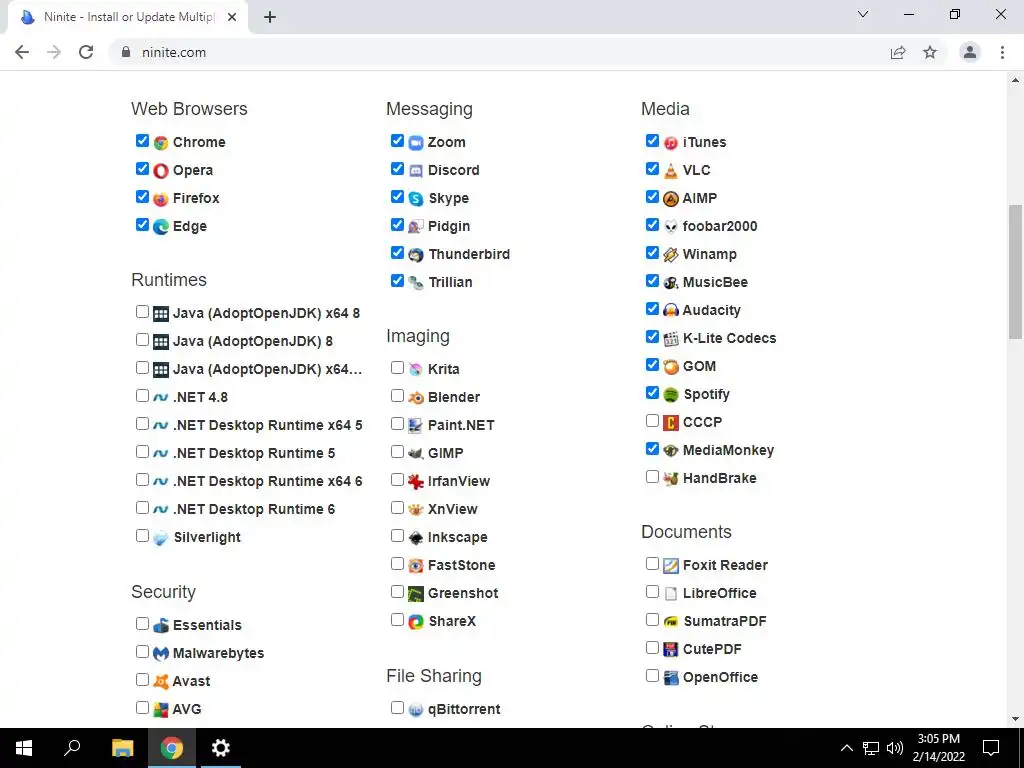
Task: Check the Paint.NET checkbox
Action: point(397,424)
